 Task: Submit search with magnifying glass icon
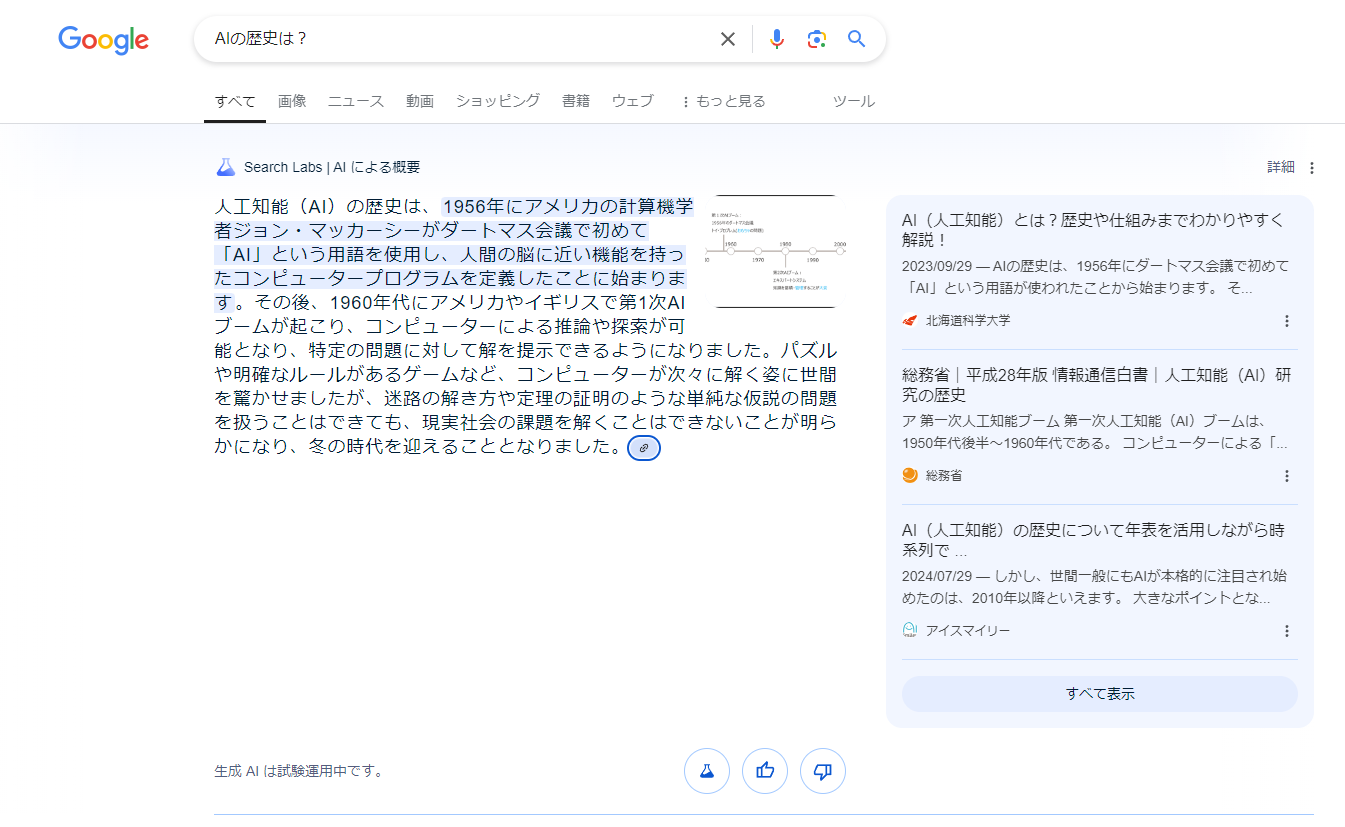click(x=856, y=39)
